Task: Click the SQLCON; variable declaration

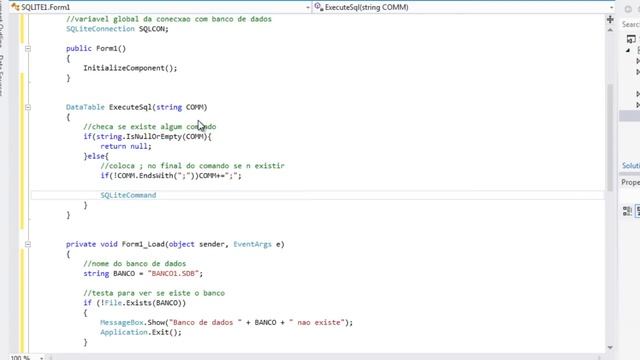Action: 153,29
